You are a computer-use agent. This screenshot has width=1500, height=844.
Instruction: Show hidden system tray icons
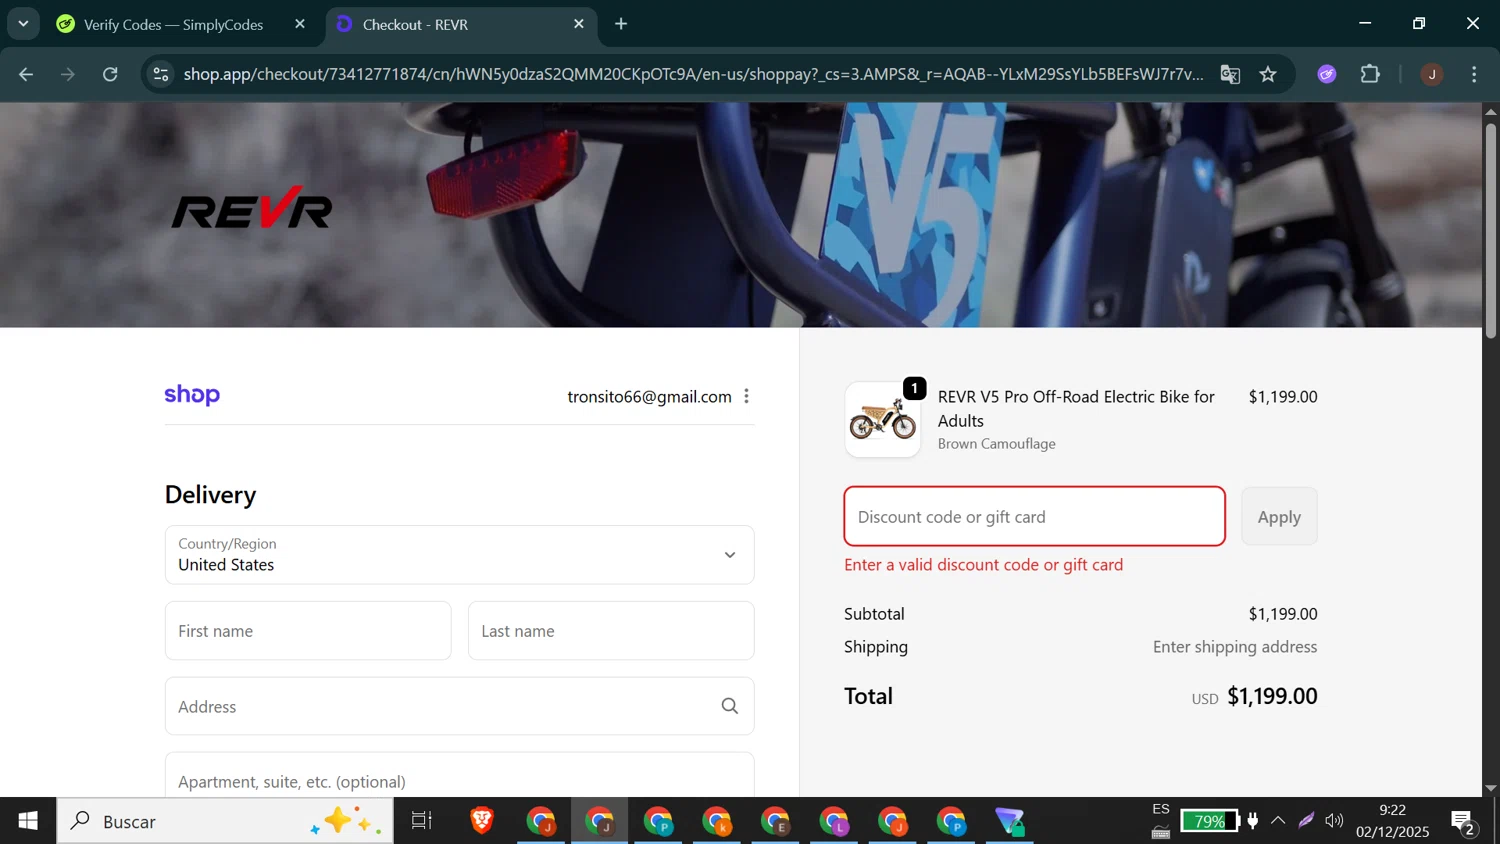1278,821
